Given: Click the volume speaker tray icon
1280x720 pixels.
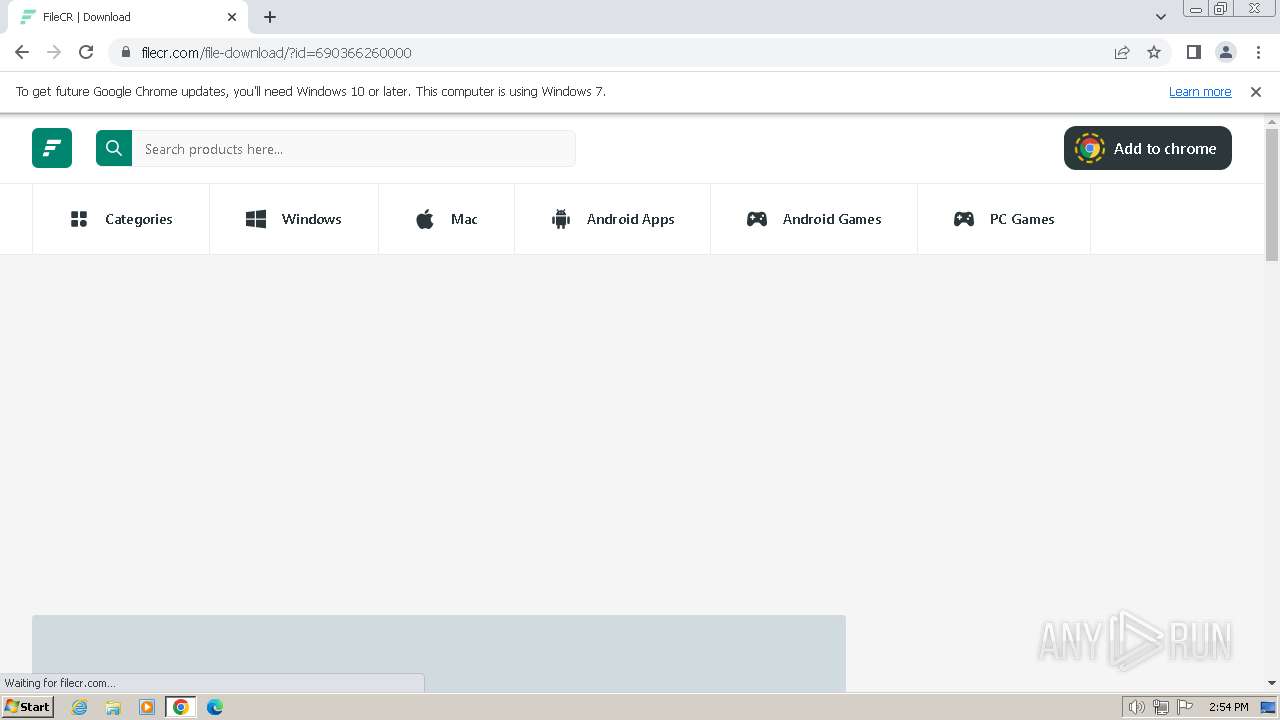Looking at the screenshot, I should (x=1137, y=707).
